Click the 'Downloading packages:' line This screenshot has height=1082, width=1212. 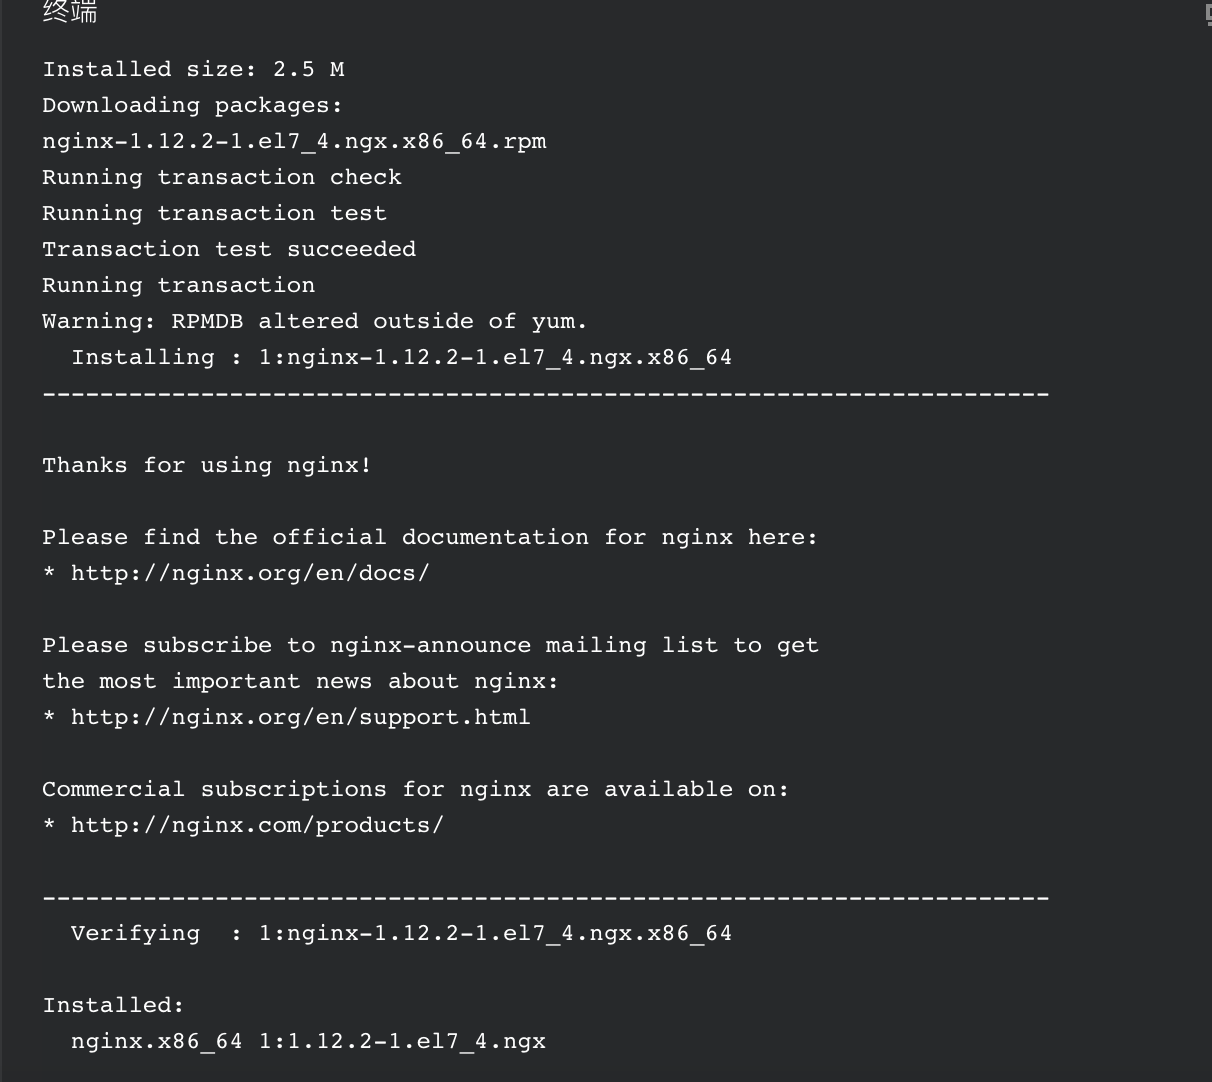[x=192, y=105]
